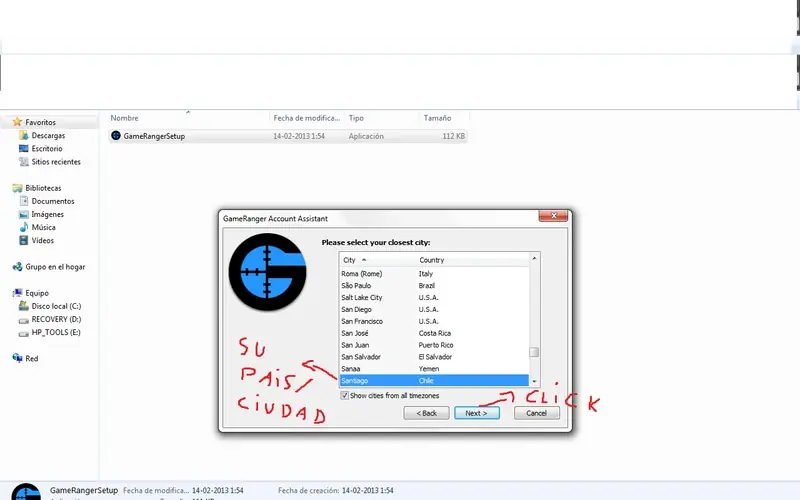Screen dimensions: 800x500
Task: Open Disco local (C:) drive icon
Action: [23, 306]
